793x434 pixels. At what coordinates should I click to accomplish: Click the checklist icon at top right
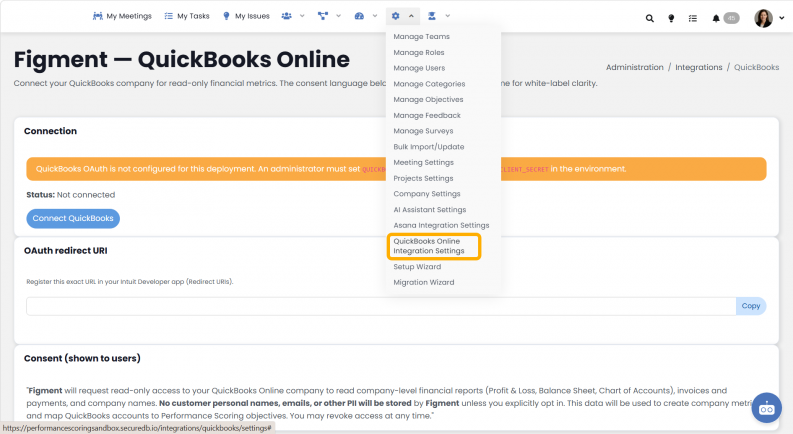692,19
